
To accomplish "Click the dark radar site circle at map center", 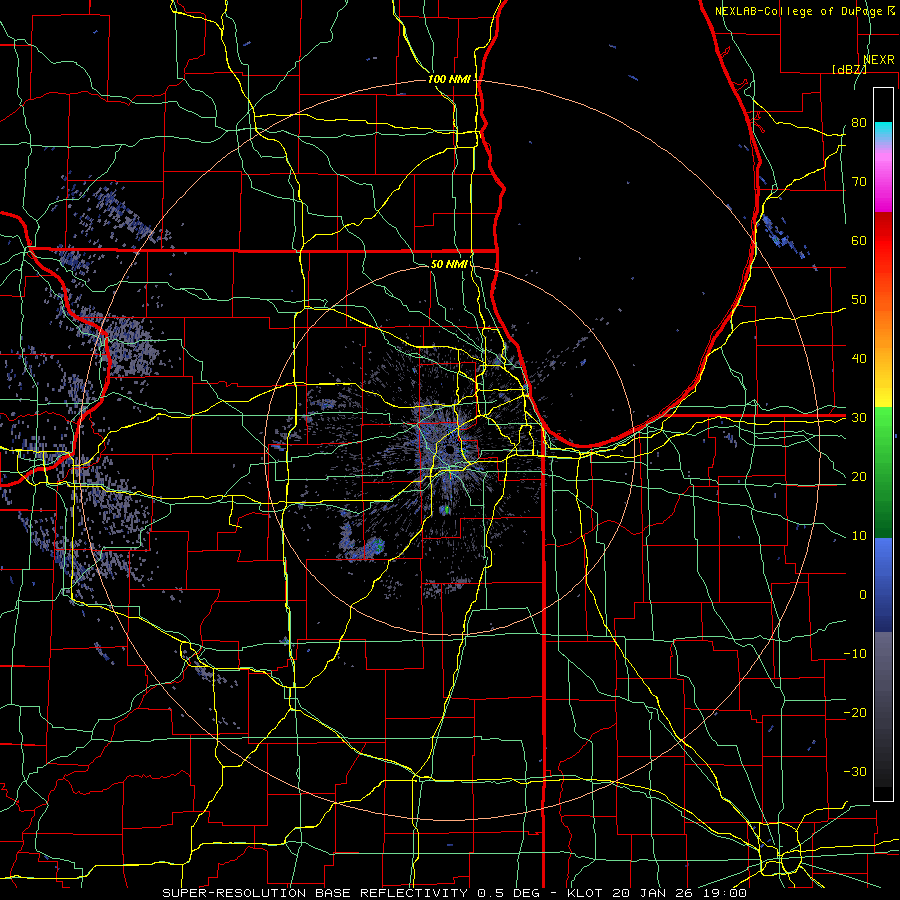I will [449, 449].
